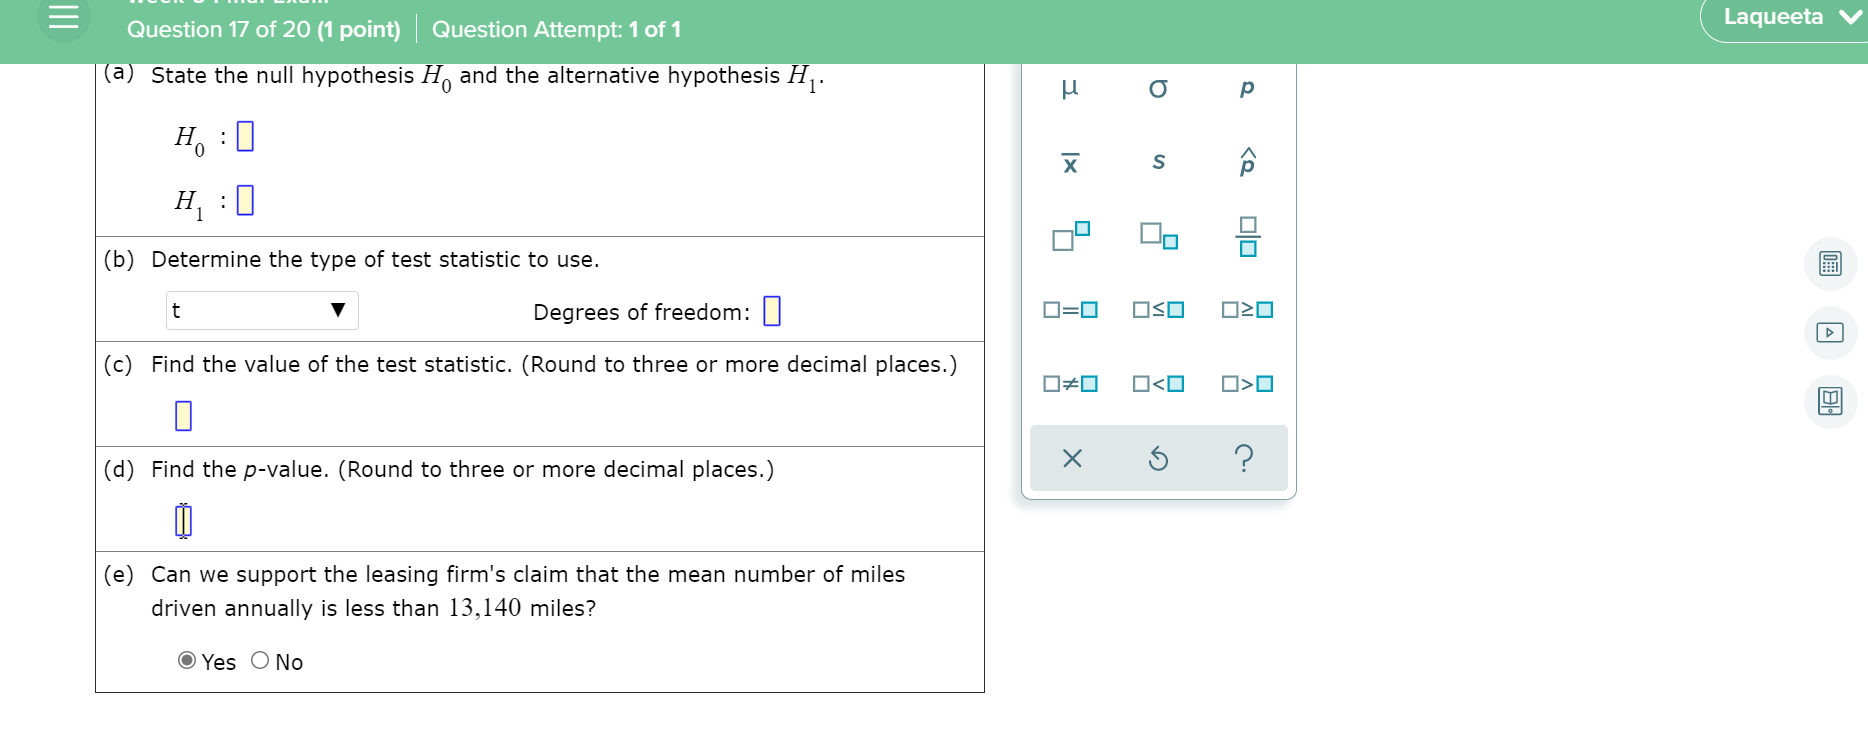Insert the s sample standard deviation symbol
This screenshot has width=1868, height=736.
click(x=1158, y=162)
